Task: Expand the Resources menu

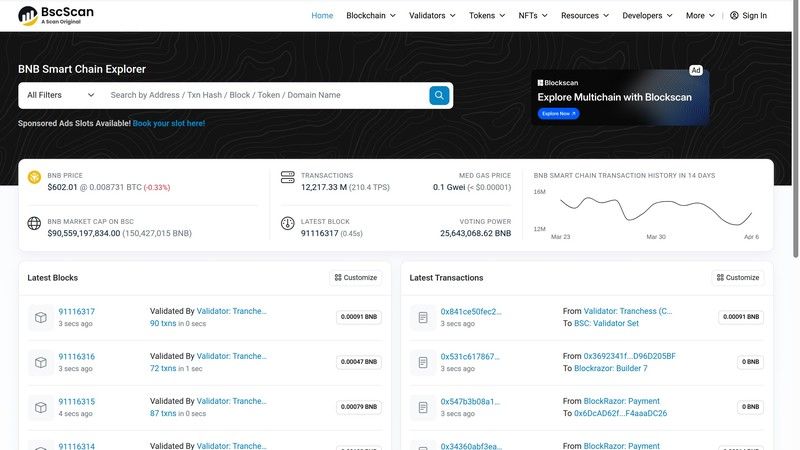Action: click(x=585, y=15)
